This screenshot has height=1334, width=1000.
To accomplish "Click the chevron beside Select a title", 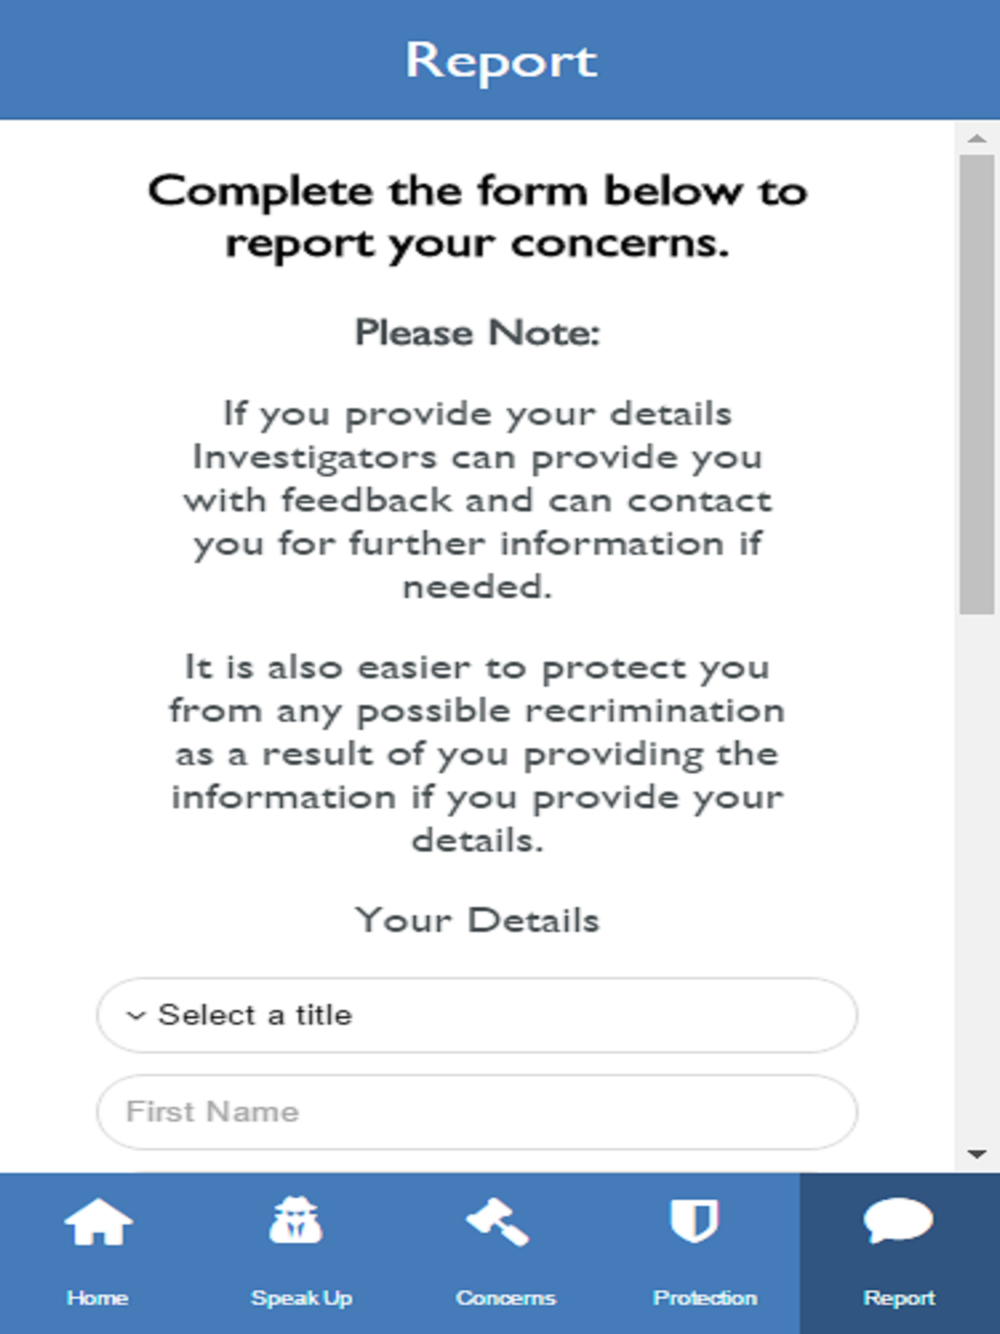I will (x=136, y=1016).
